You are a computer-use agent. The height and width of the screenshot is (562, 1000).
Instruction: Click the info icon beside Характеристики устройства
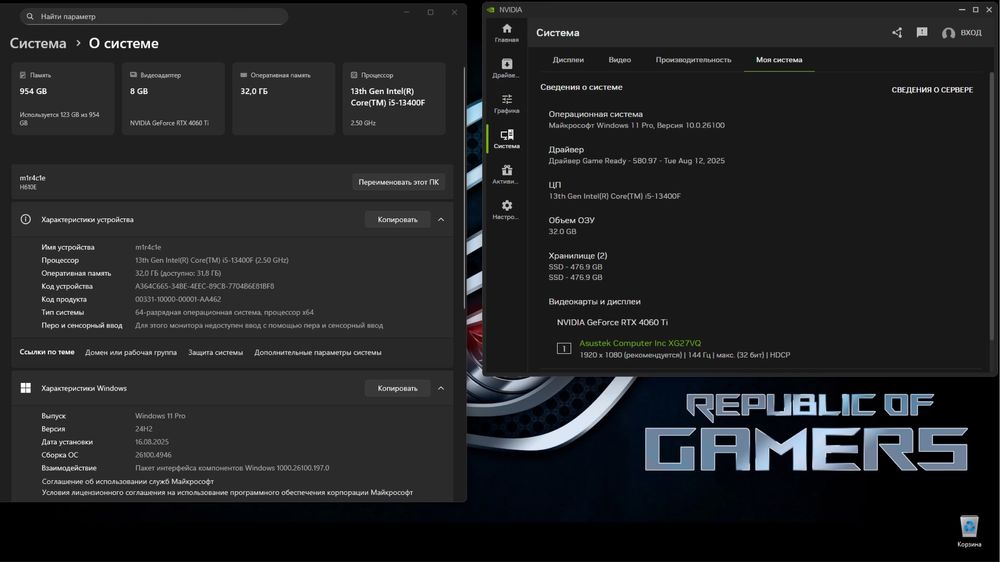pyautogui.click(x=26, y=219)
